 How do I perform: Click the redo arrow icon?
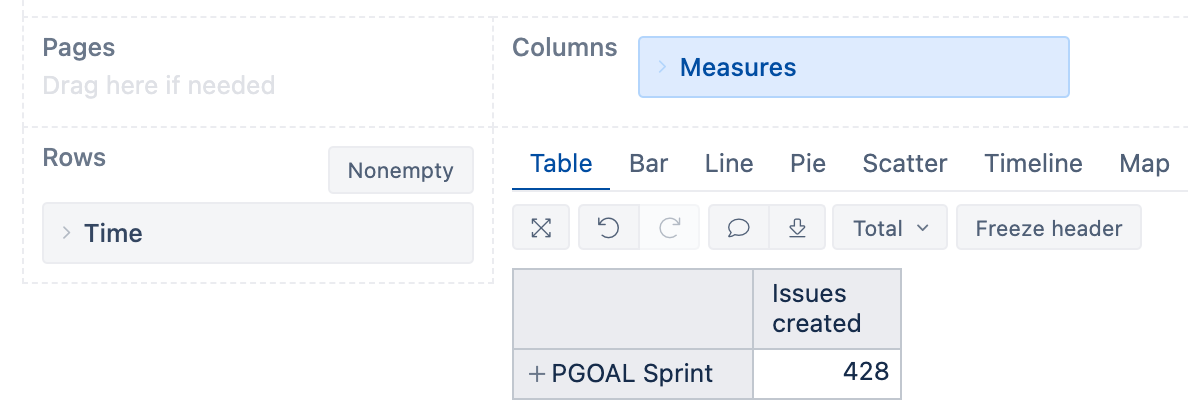point(669,228)
